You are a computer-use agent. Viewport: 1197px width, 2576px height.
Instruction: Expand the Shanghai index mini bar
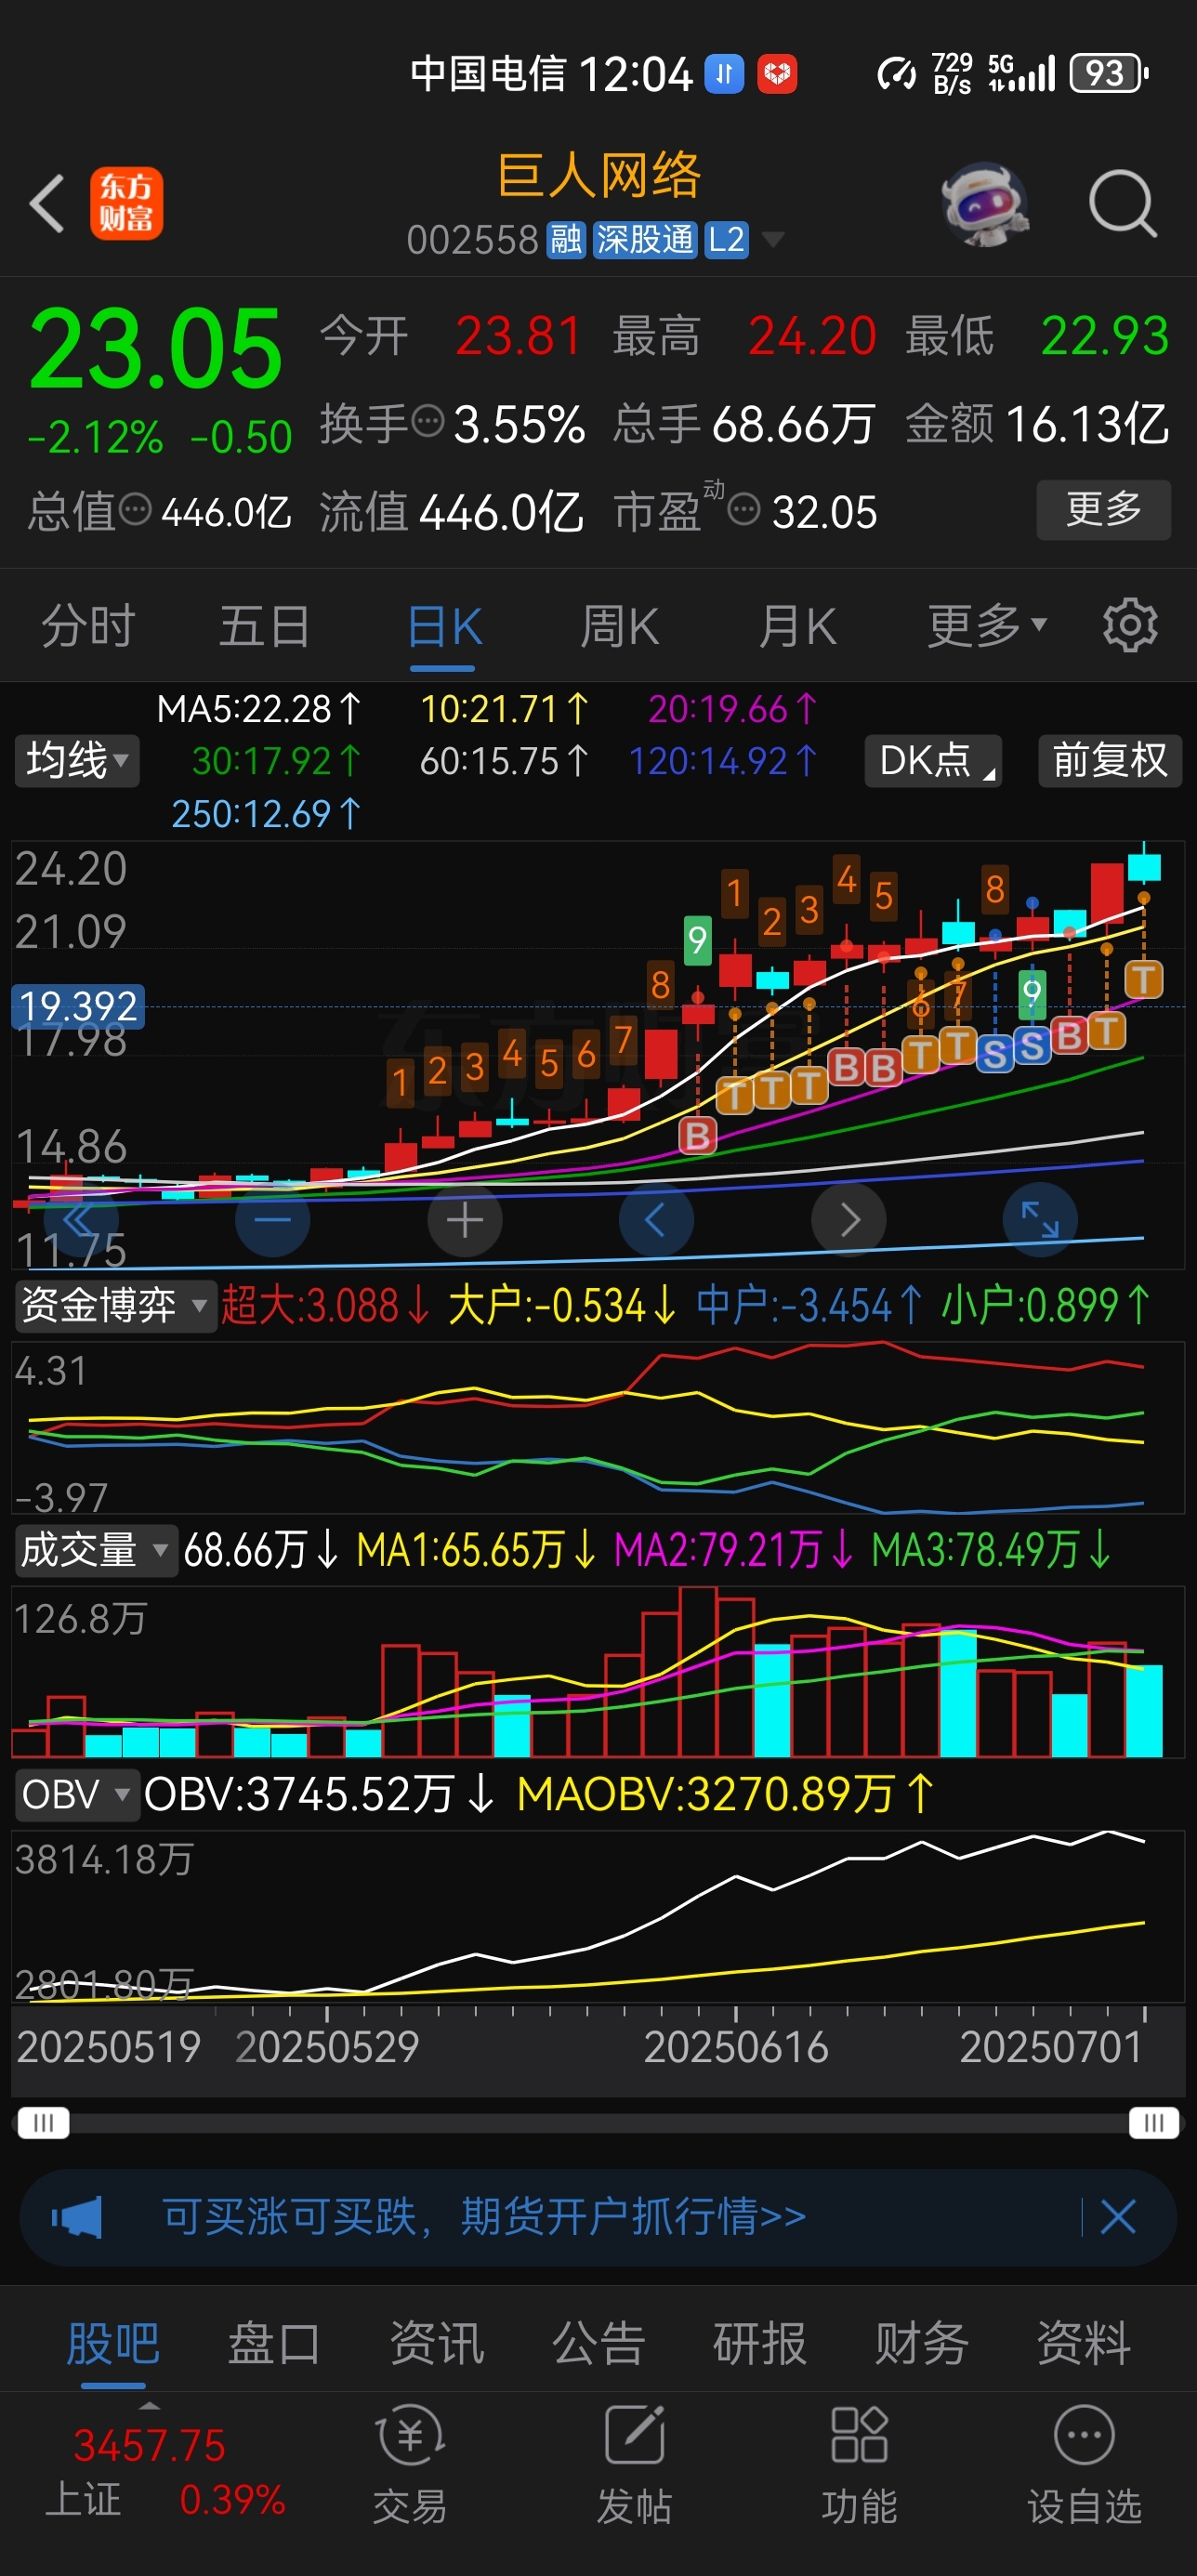click(x=149, y=2407)
